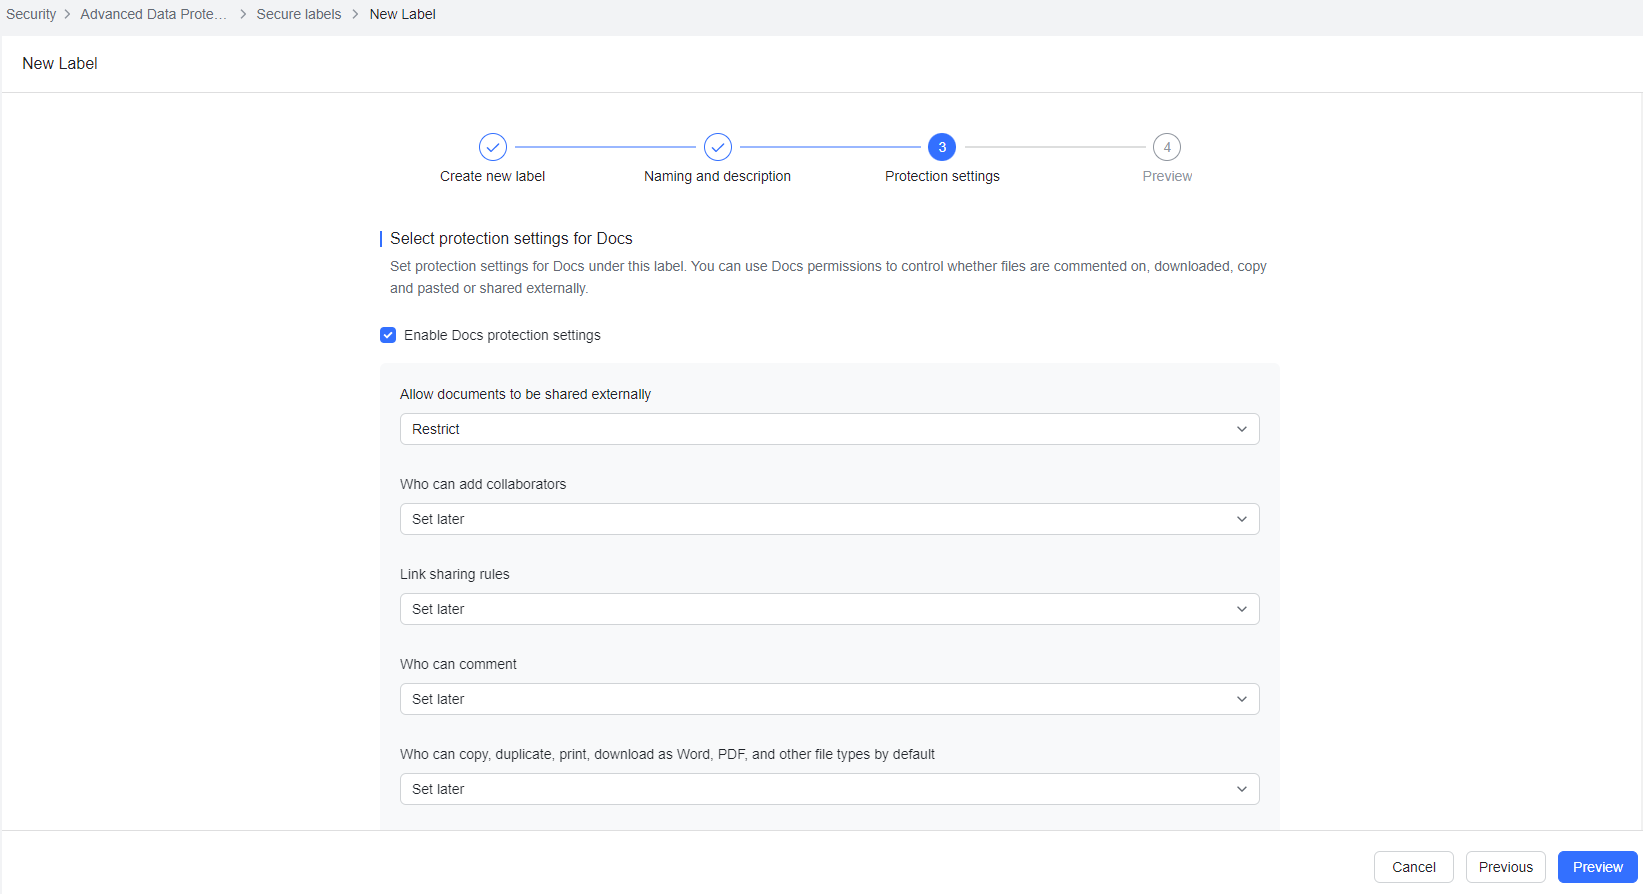Image resolution: width=1643 pixels, height=894 pixels.
Task: Click the completed checkmark for Create new label step
Action: [492, 146]
